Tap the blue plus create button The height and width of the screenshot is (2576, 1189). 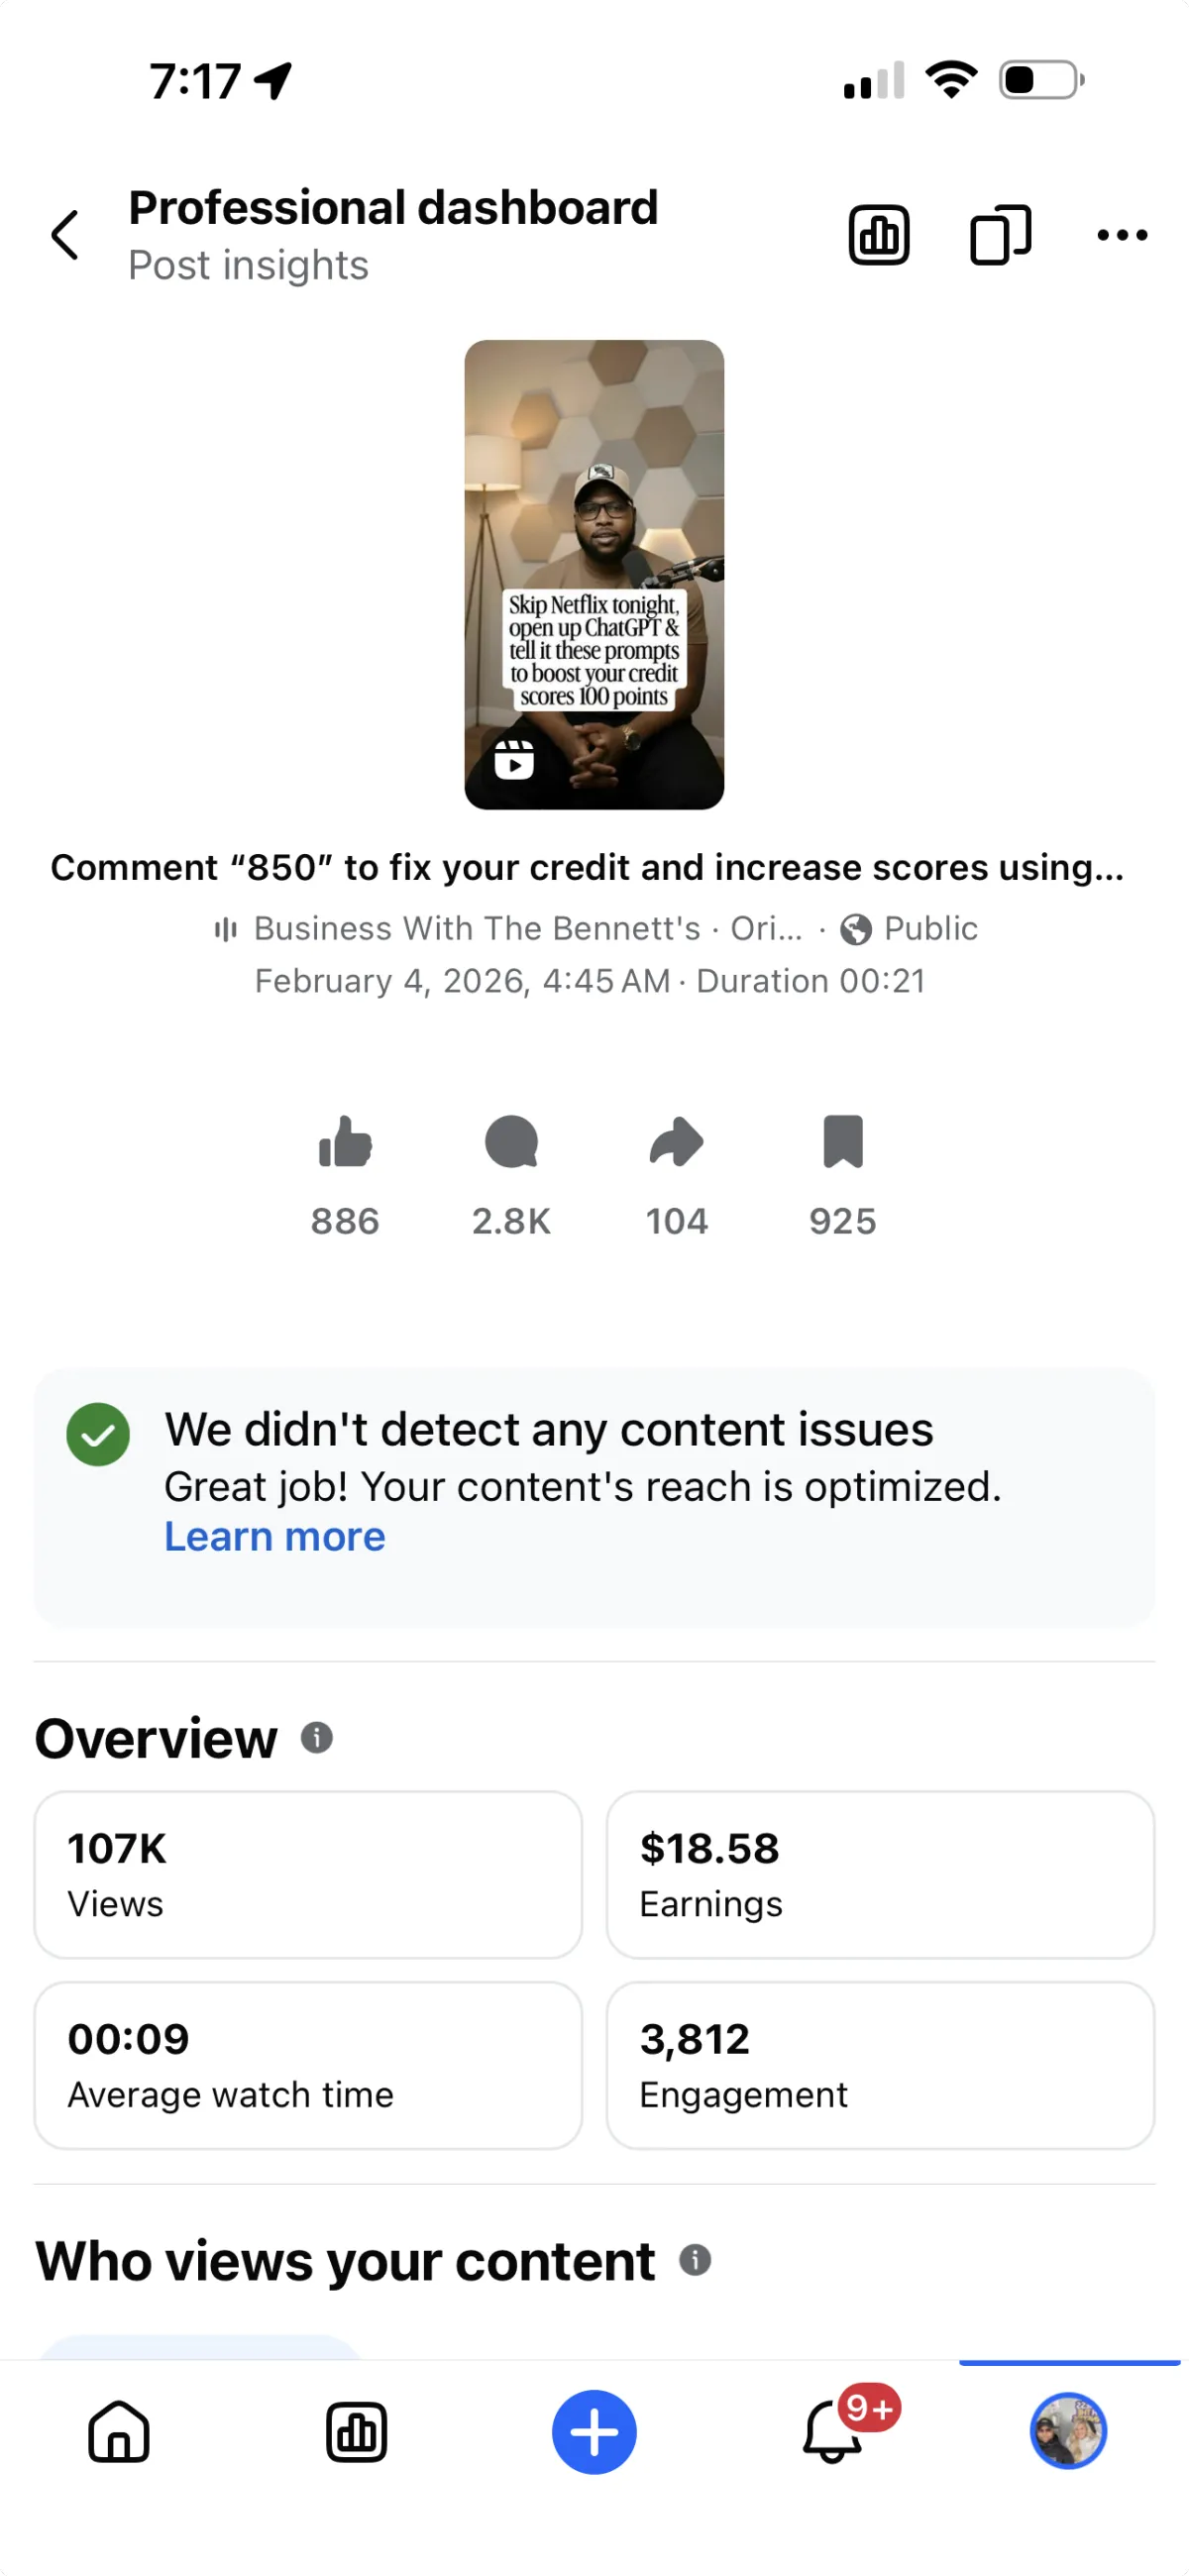click(x=594, y=2432)
